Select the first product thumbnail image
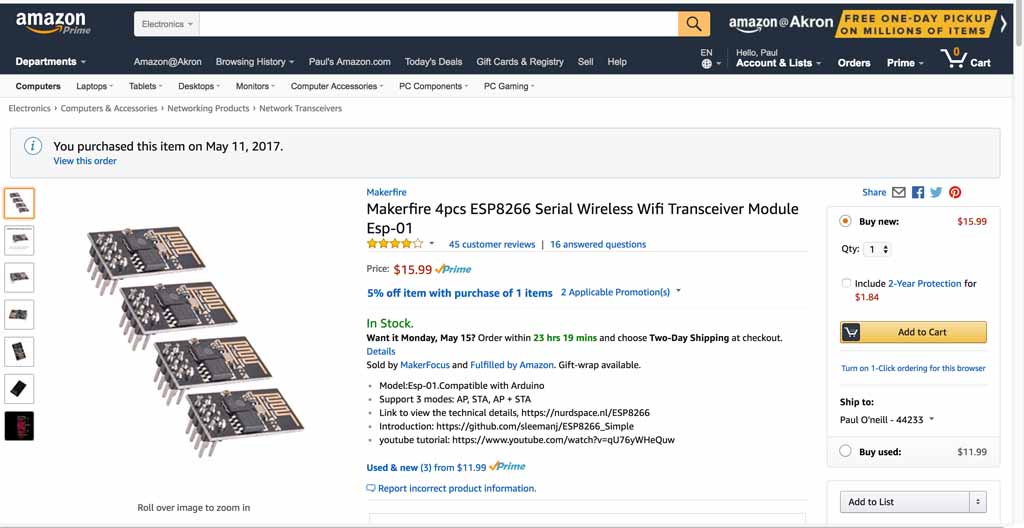The width and height of the screenshot is (1024, 528). coord(19,203)
